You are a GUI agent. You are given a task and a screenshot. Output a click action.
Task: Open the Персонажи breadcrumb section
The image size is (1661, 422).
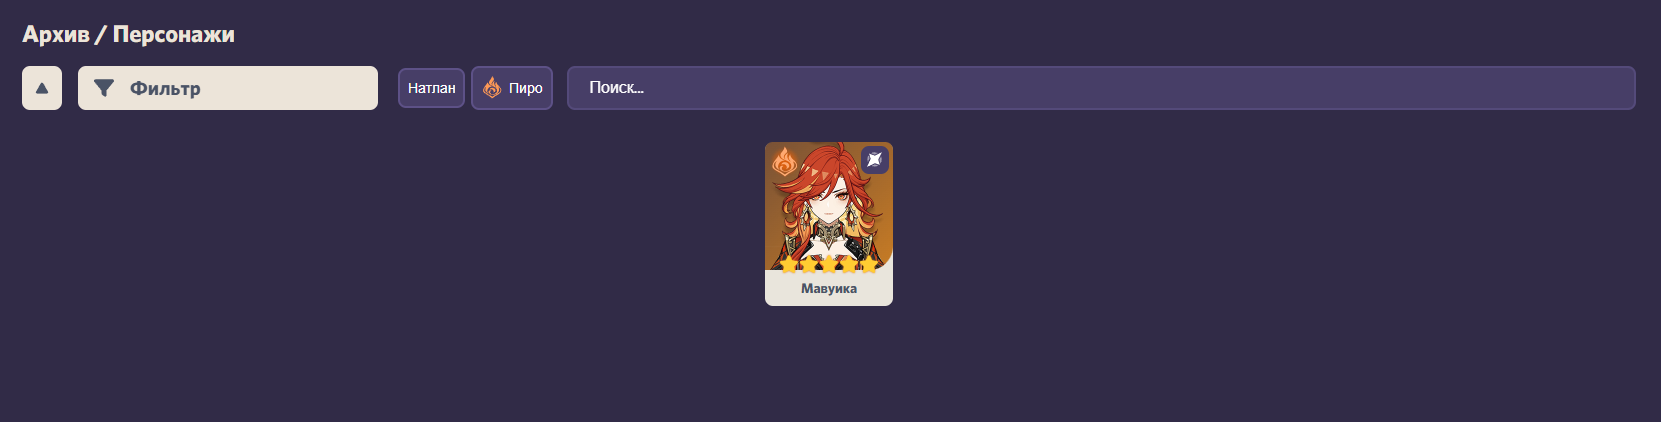coord(174,34)
